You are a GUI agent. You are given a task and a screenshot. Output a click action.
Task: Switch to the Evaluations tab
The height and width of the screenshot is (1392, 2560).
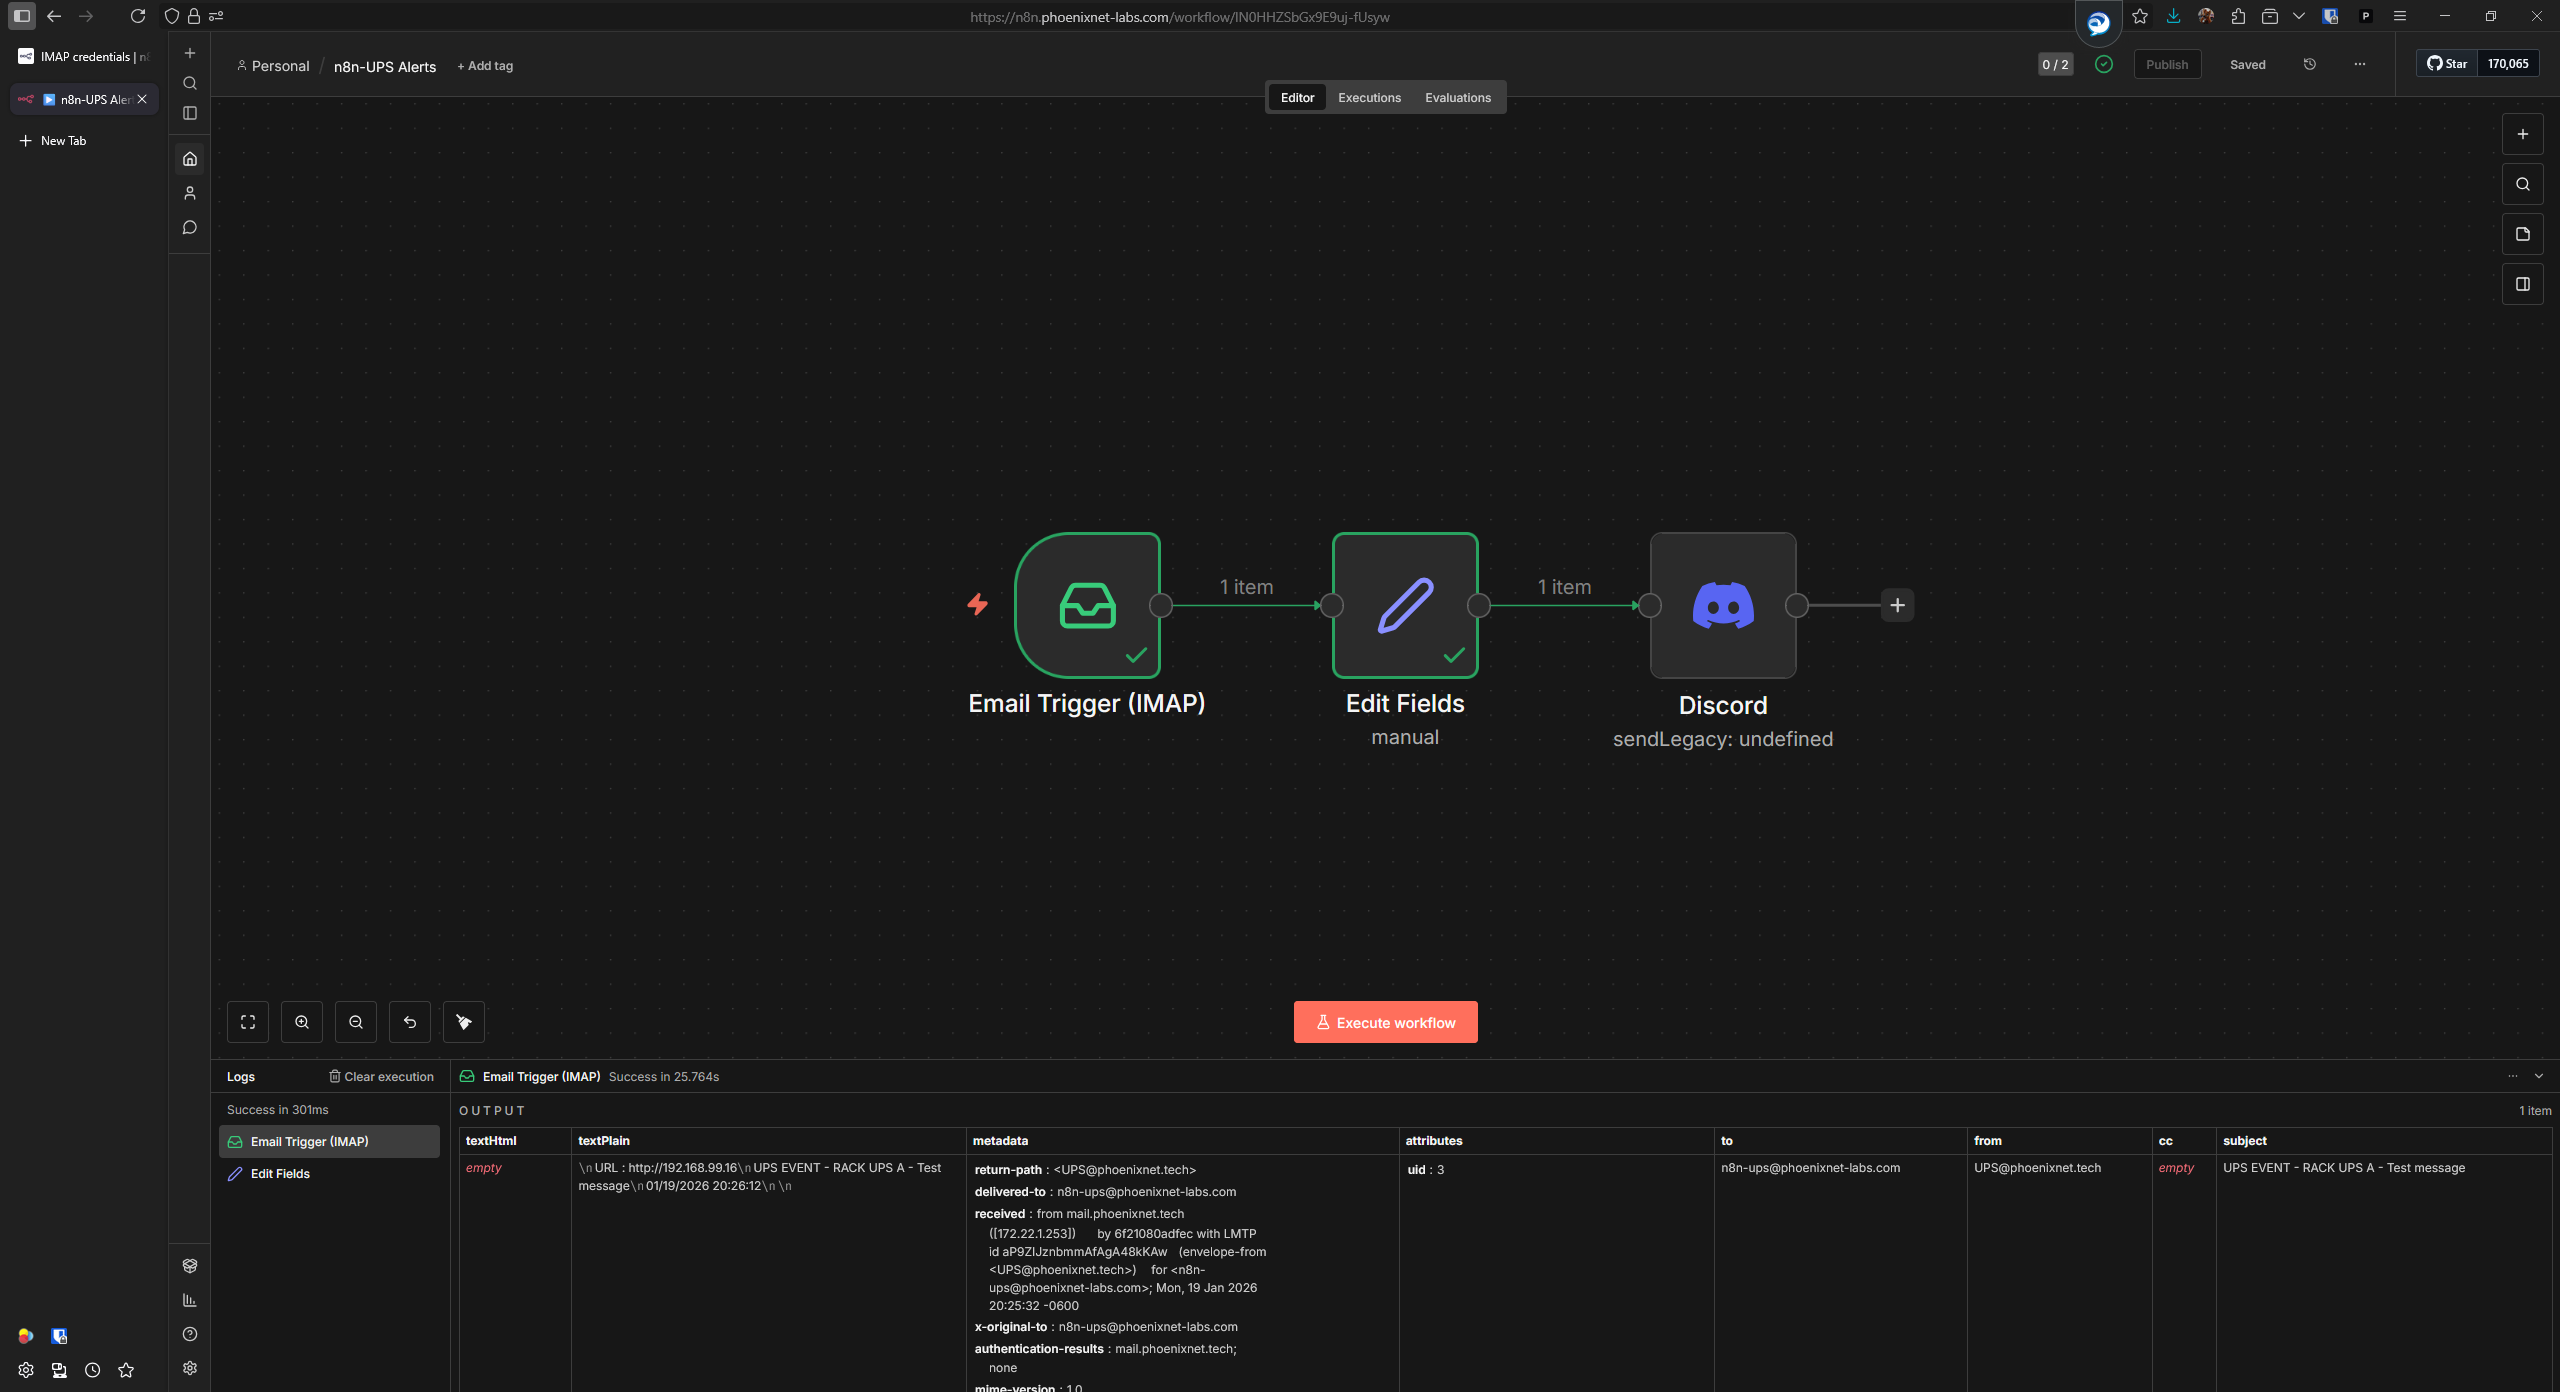tap(1457, 97)
